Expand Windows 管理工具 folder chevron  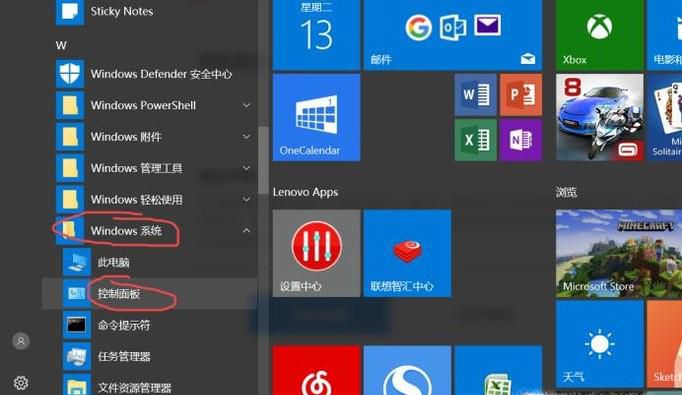[246, 168]
